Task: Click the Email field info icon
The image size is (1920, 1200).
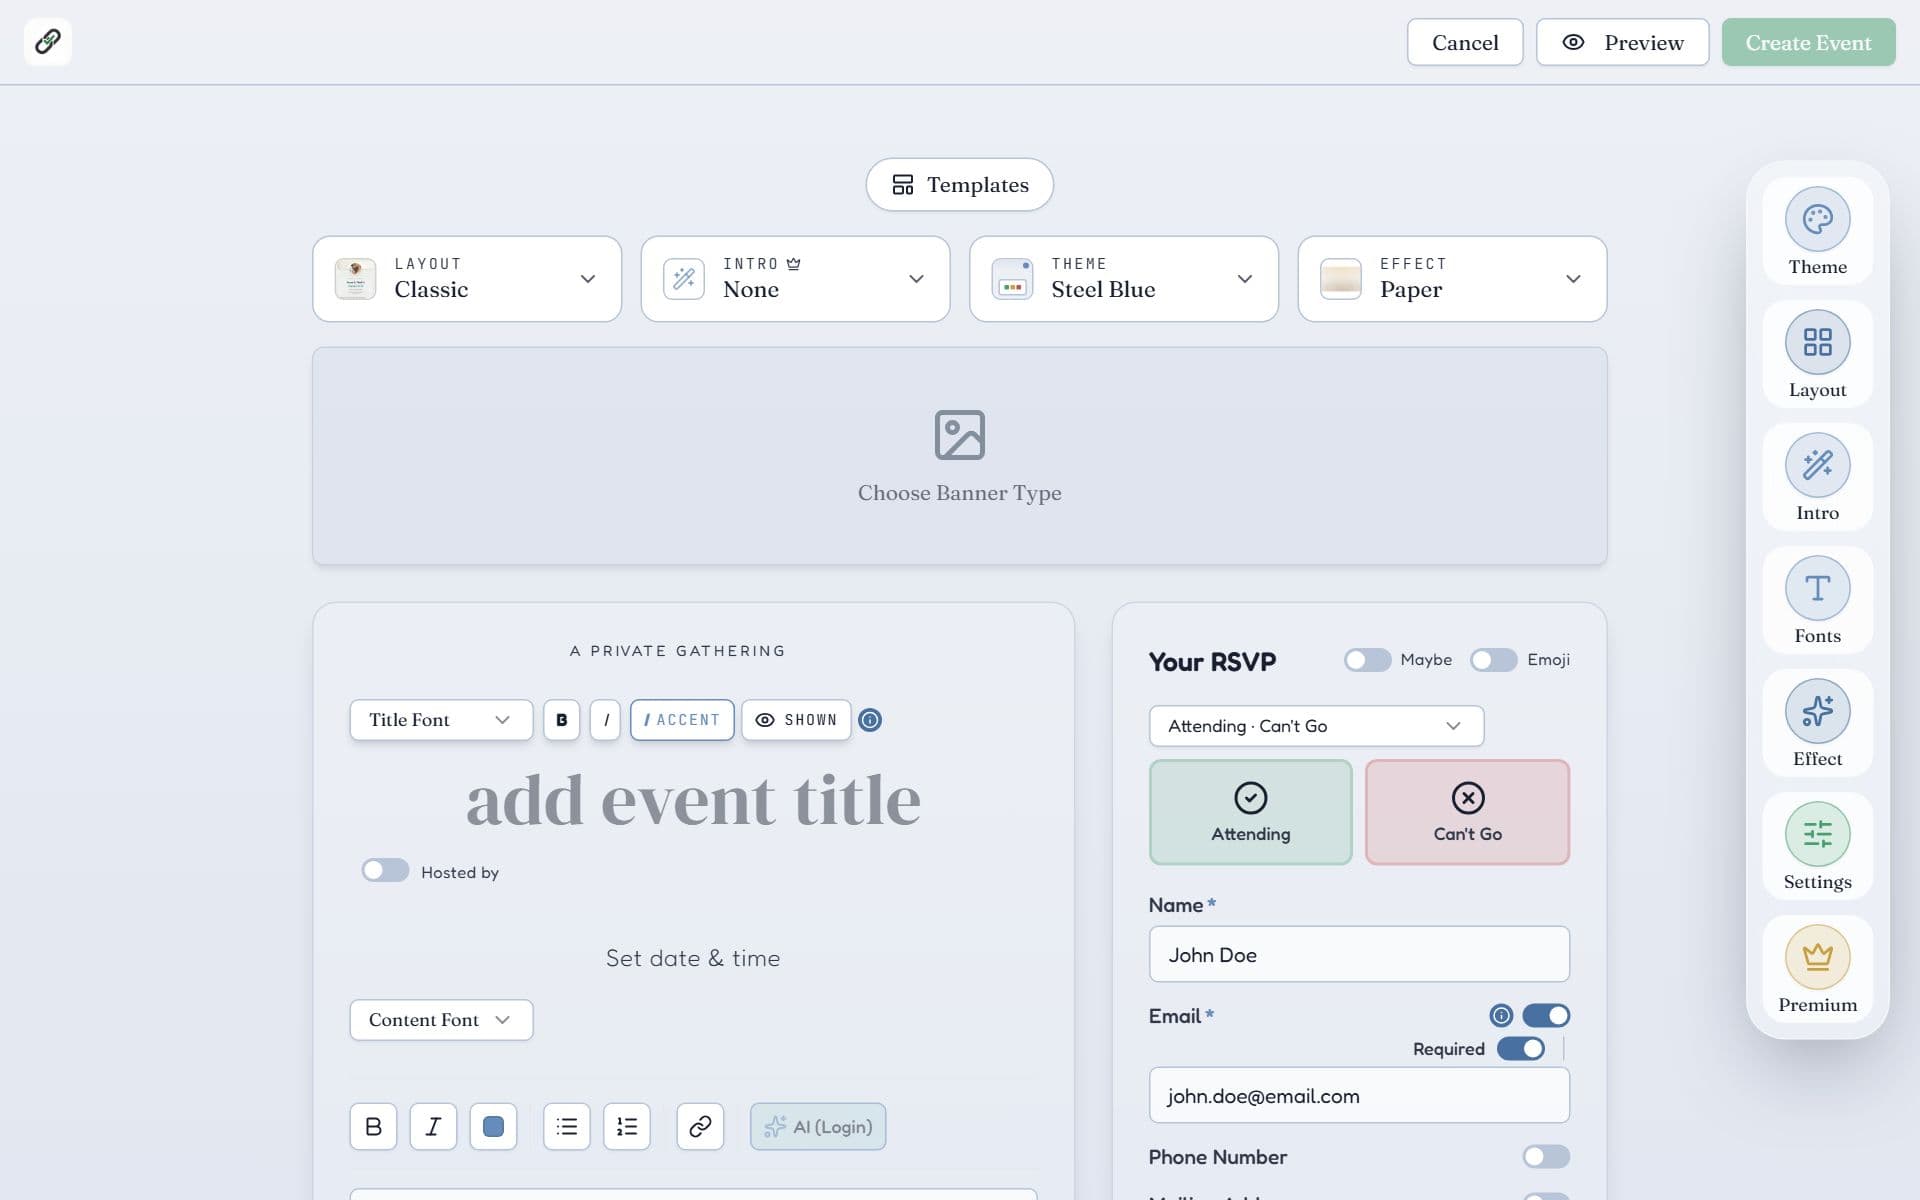Action: 1500,1016
